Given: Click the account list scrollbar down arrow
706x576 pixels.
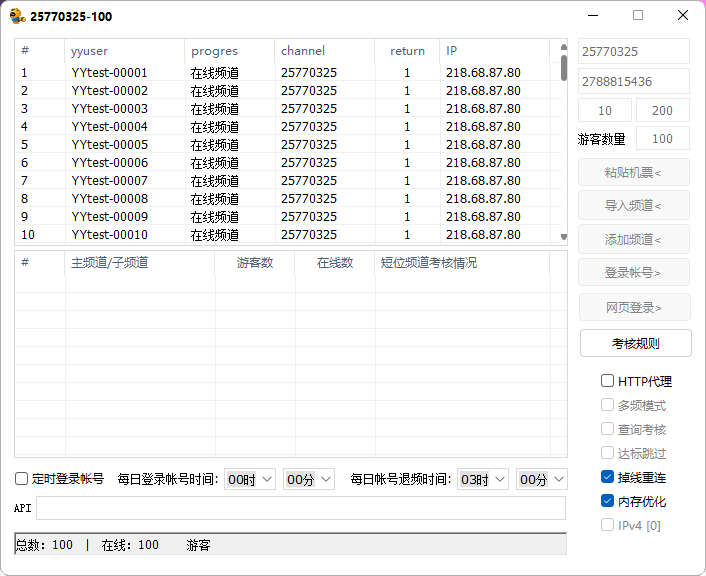Looking at the screenshot, I should tap(563, 237).
